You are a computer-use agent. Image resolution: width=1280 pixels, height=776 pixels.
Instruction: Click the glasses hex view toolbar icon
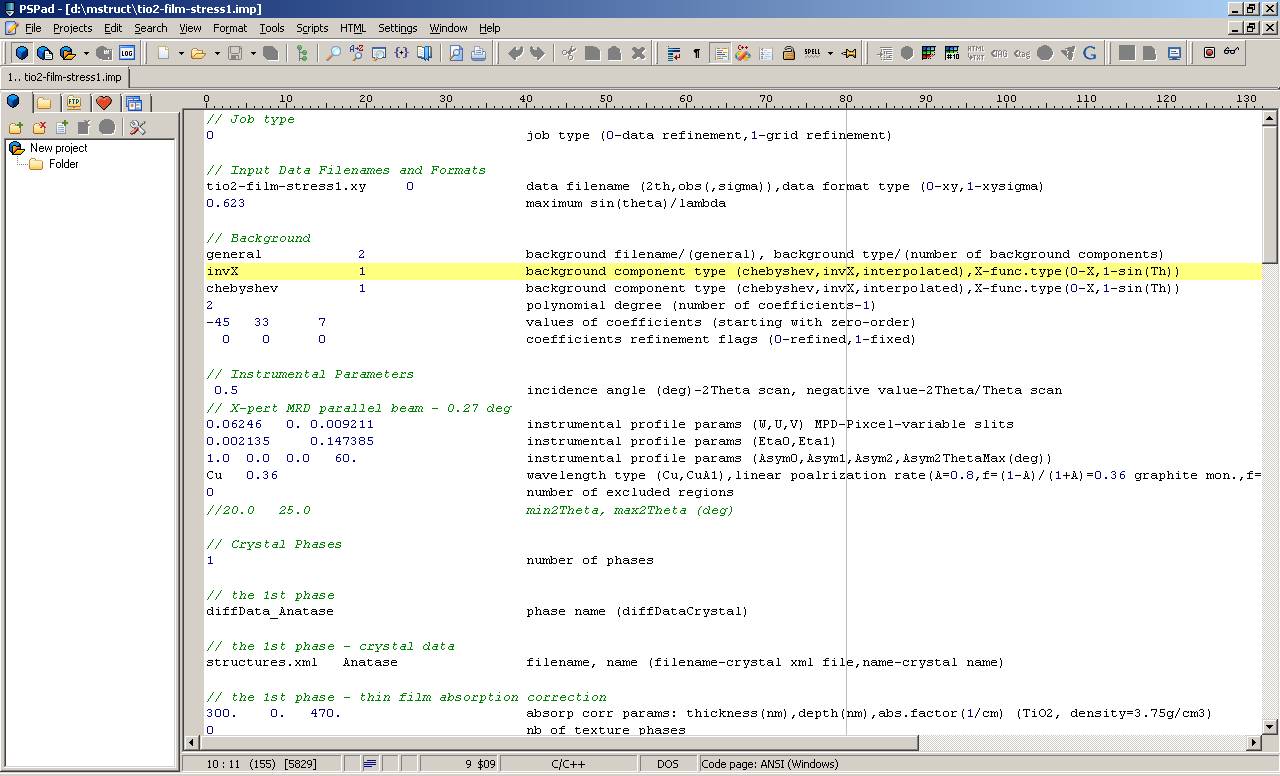click(x=1232, y=53)
